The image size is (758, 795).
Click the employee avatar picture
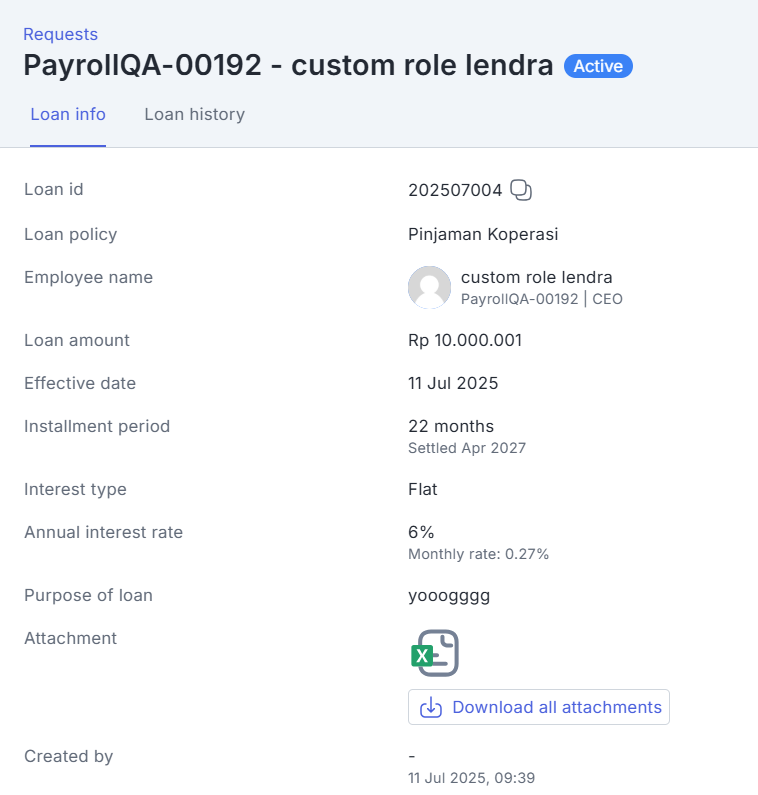point(430,287)
